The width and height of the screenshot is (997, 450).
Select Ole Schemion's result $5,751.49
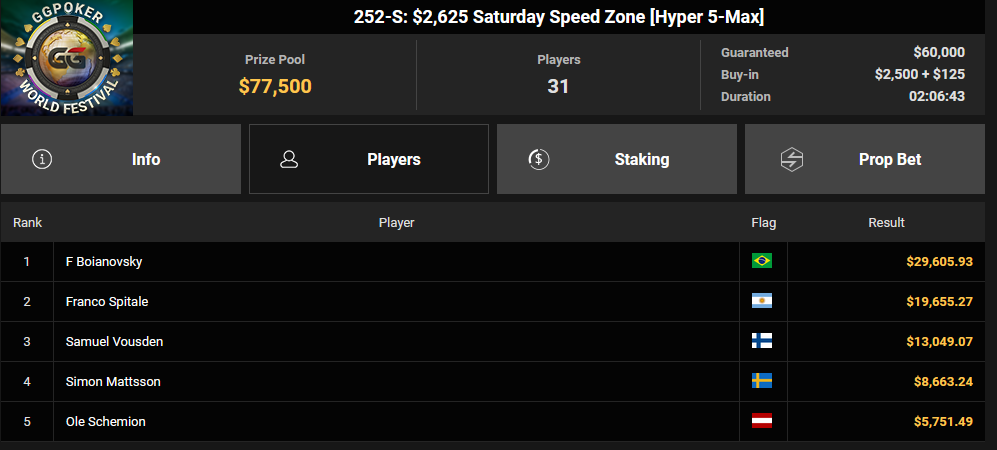click(943, 421)
